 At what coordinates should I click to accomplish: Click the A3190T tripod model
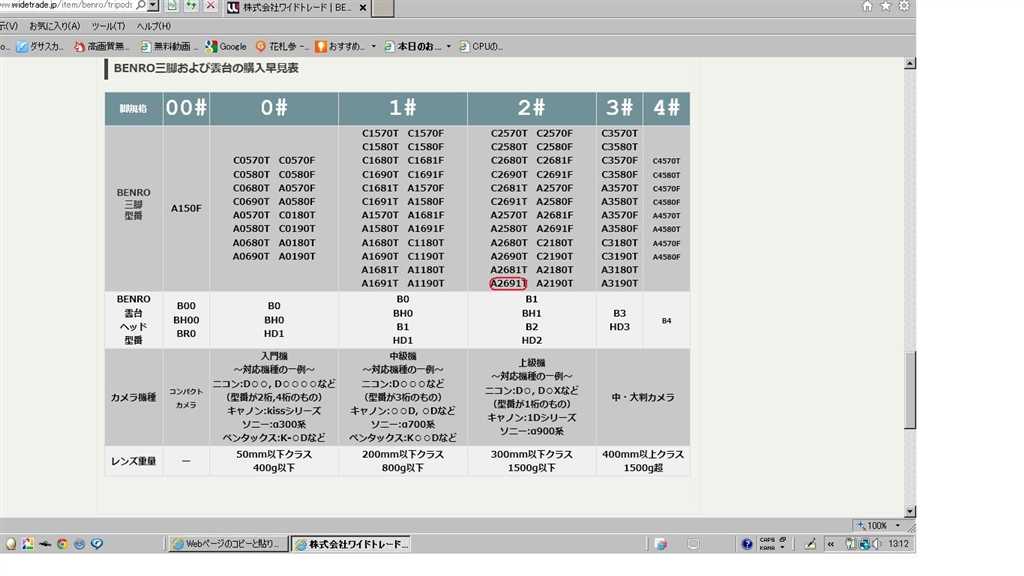[x=619, y=283]
